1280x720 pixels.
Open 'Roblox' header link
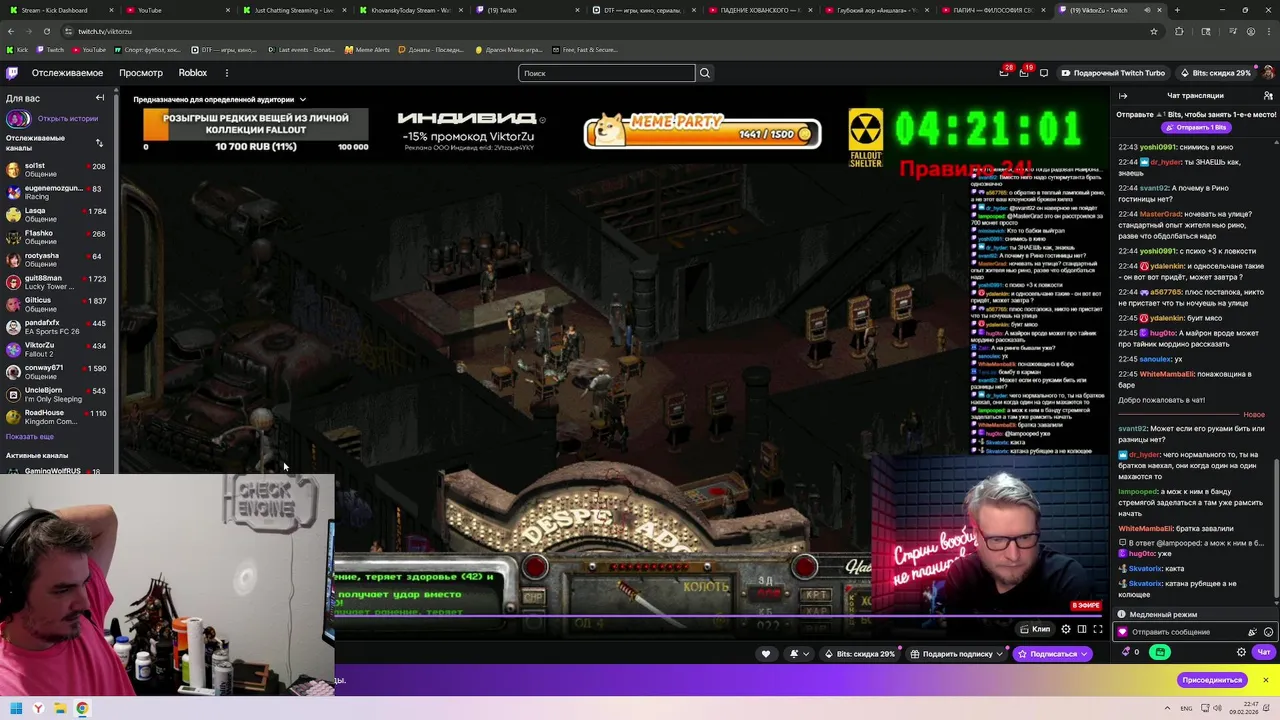(x=193, y=73)
